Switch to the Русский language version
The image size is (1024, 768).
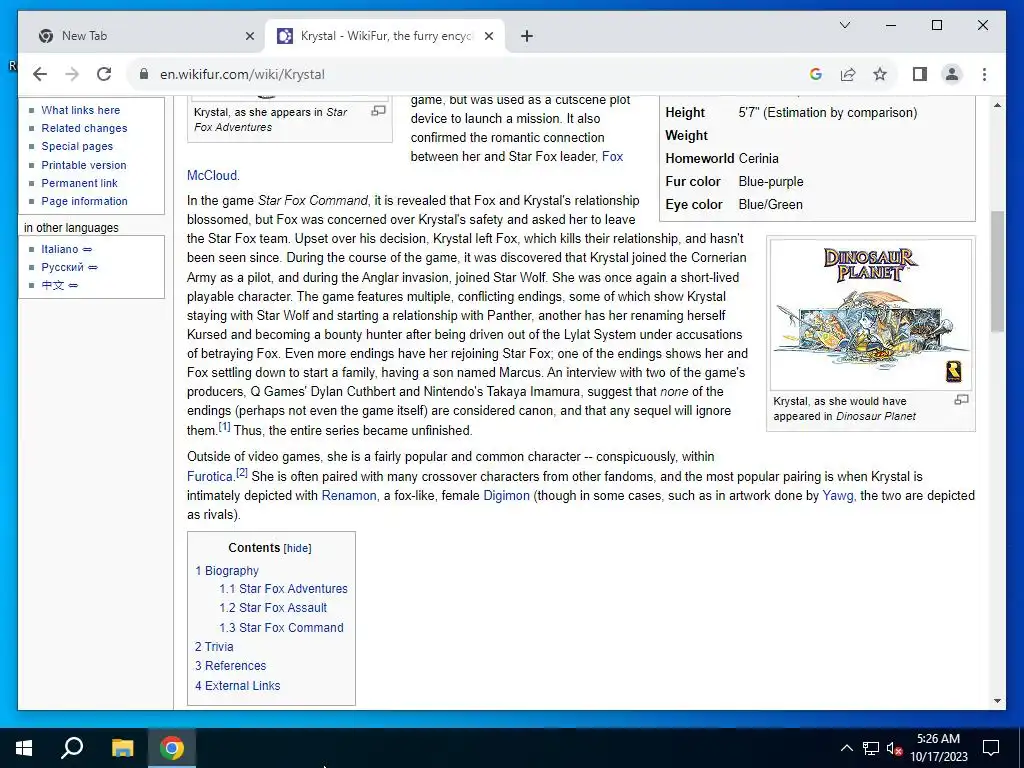[62, 267]
